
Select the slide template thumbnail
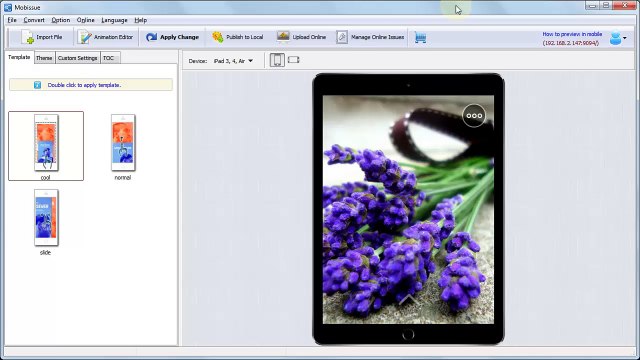[46, 218]
